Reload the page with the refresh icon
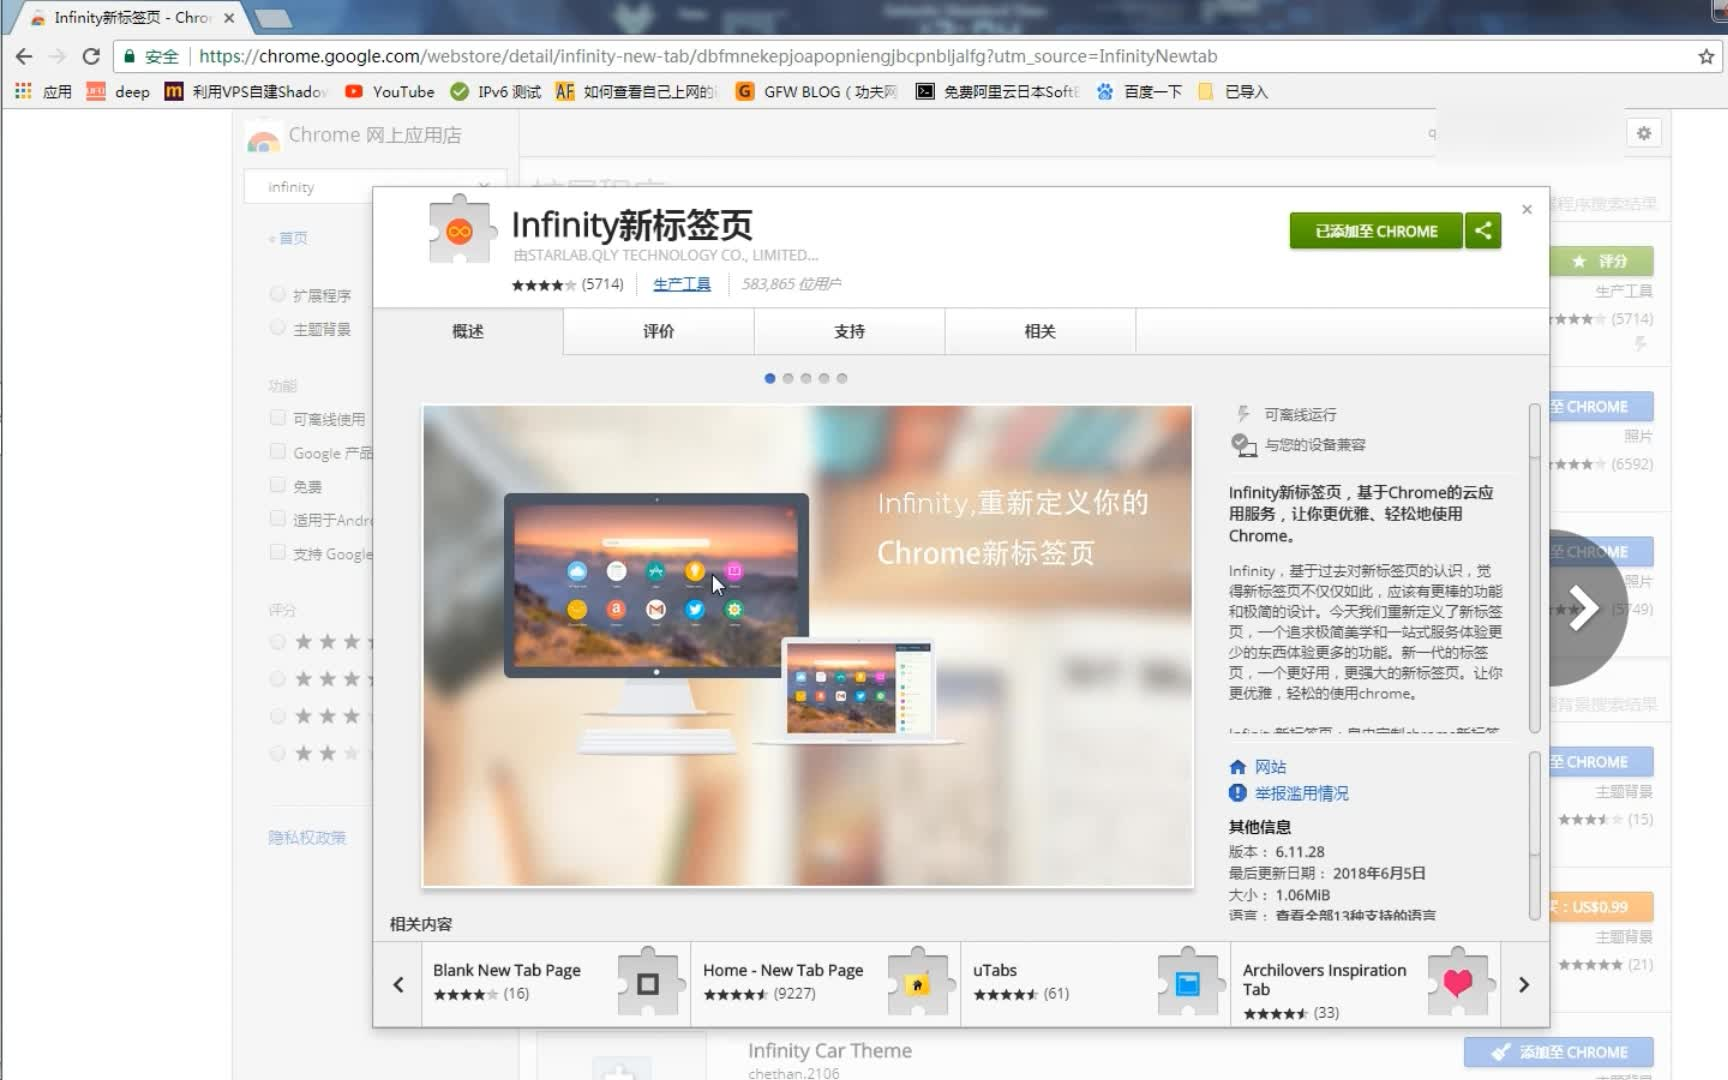This screenshot has width=1728, height=1080. pyautogui.click(x=91, y=57)
